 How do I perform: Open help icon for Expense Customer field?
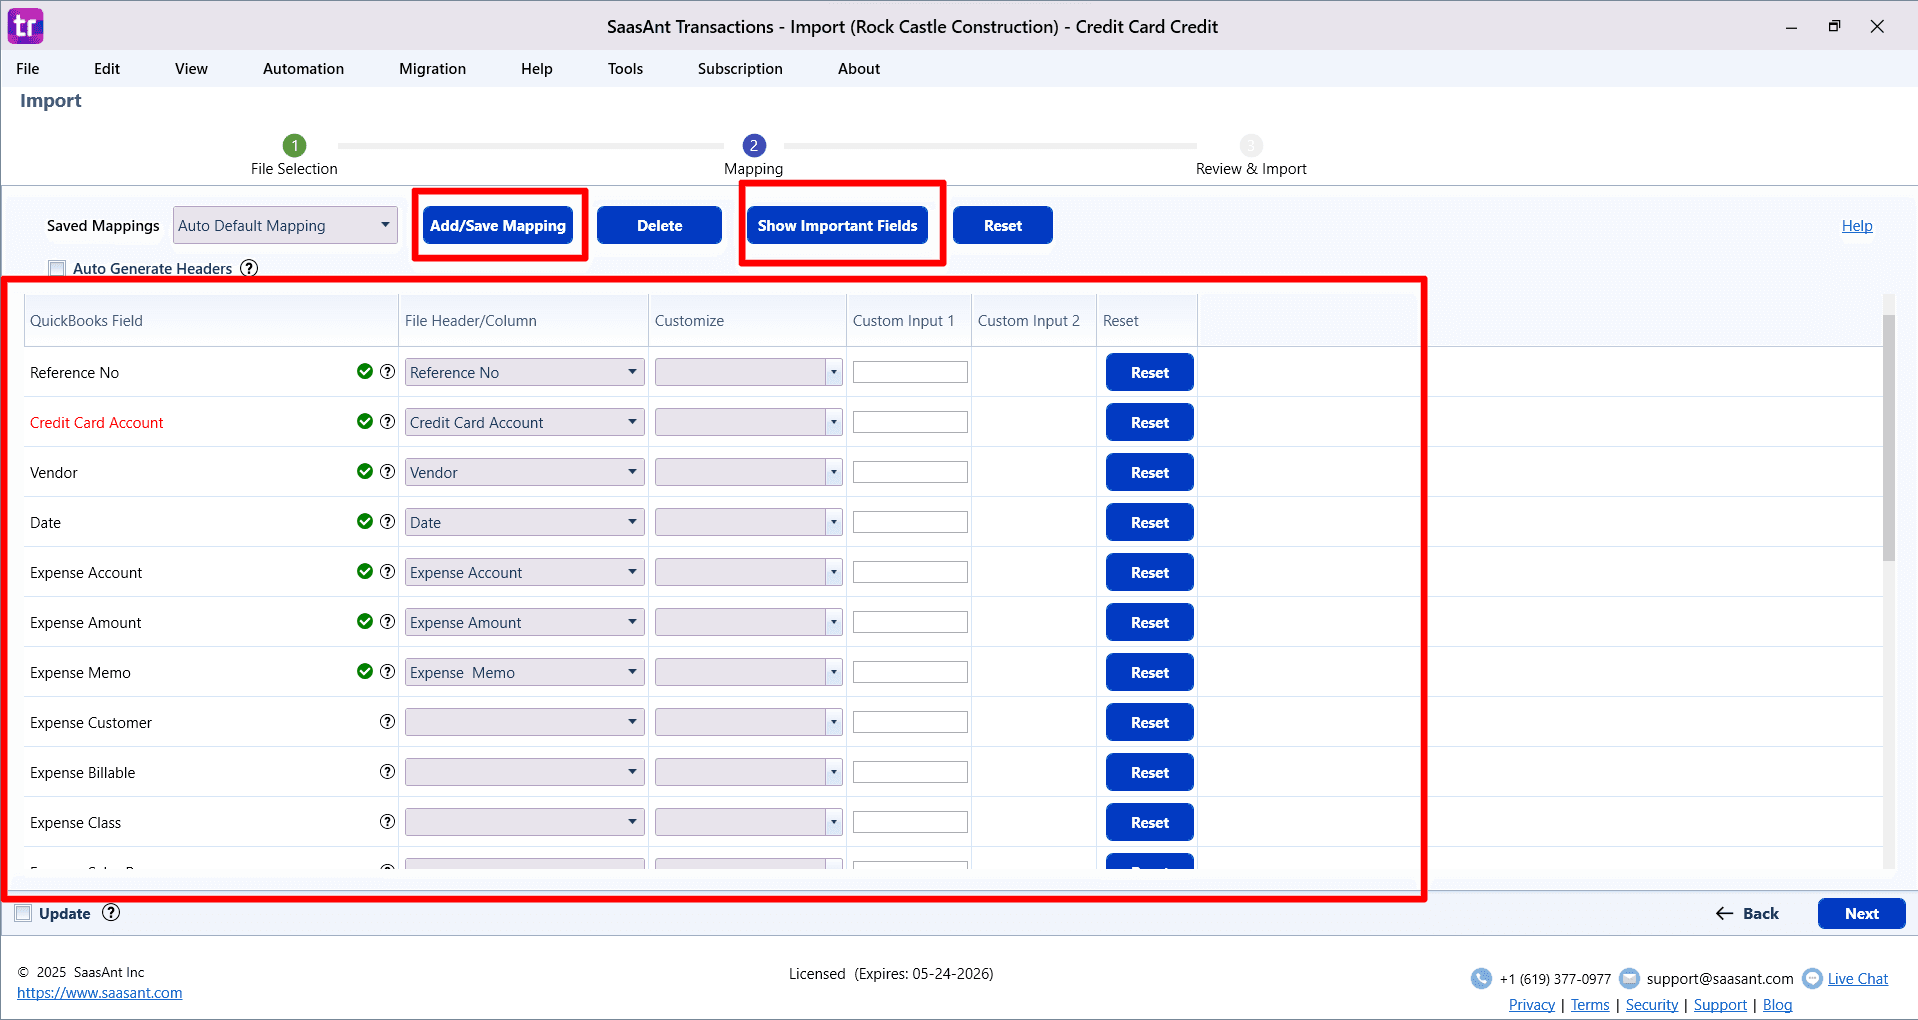[387, 722]
